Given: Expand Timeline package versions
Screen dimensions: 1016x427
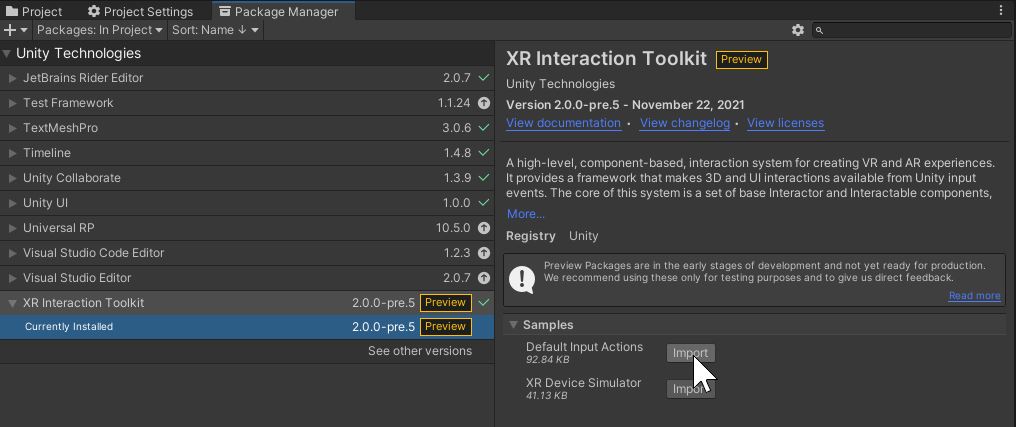Looking at the screenshot, I should 12,153.
